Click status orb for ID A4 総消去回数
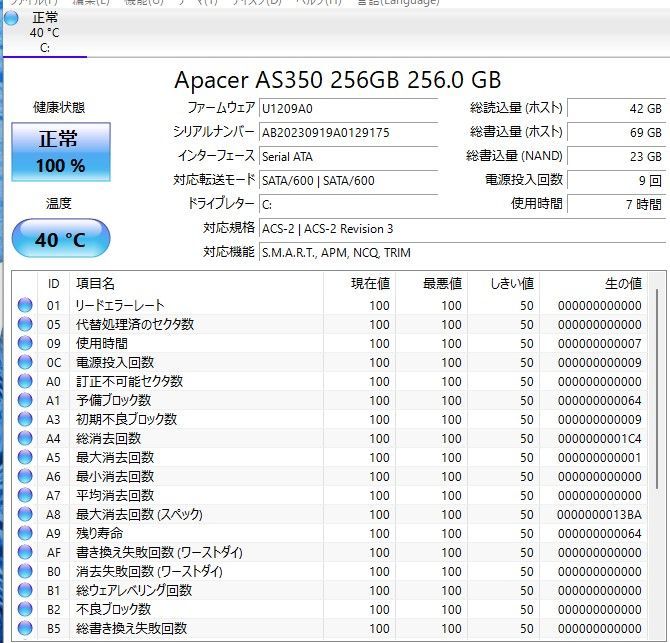Viewport: 670px width, 643px height. (25, 438)
